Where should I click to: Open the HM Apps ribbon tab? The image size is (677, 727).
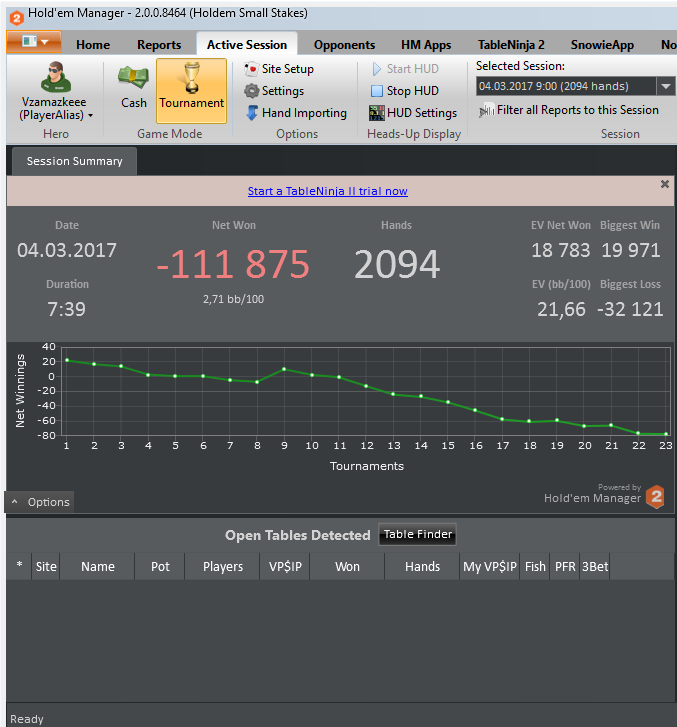coord(426,45)
